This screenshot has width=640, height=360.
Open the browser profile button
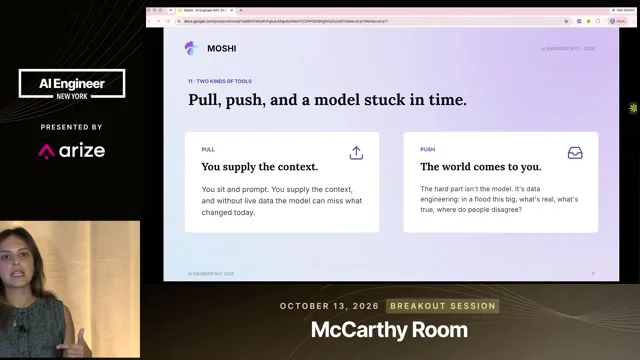click(x=618, y=21)
